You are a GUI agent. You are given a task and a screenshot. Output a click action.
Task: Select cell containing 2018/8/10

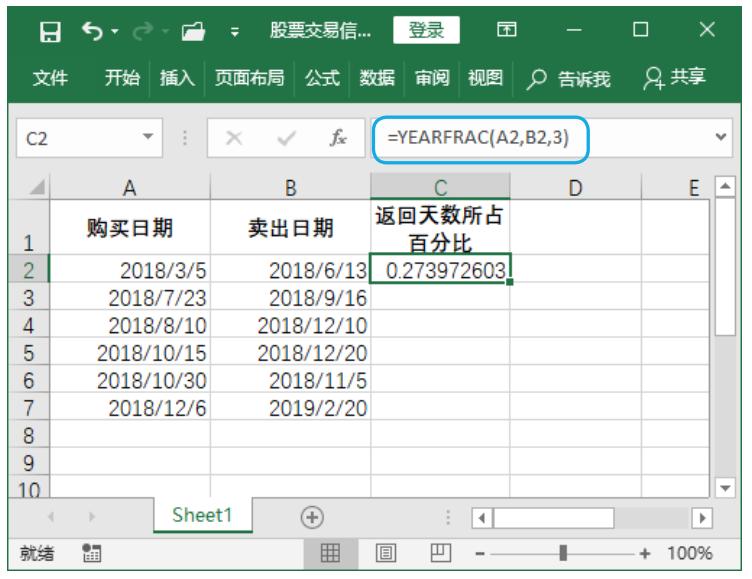(x=129, y=325)
